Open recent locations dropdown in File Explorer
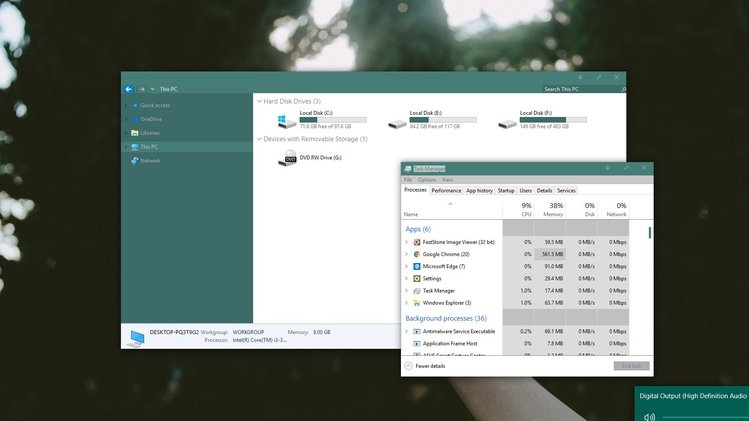The width and height of the screenshot is (749, 421). pos(152,89)
